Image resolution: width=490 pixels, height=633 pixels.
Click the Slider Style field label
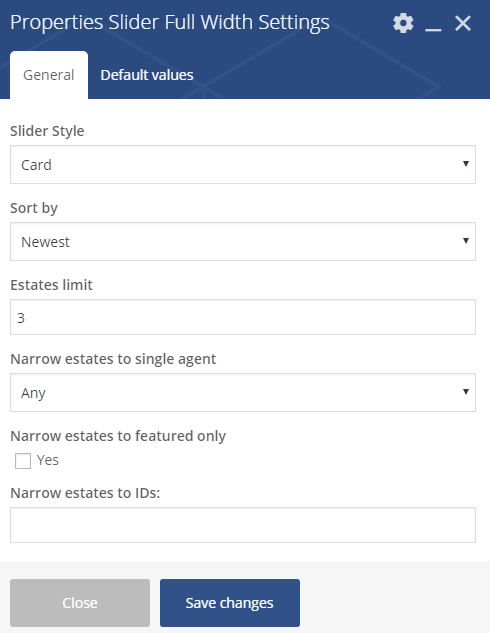pos(47,131)
